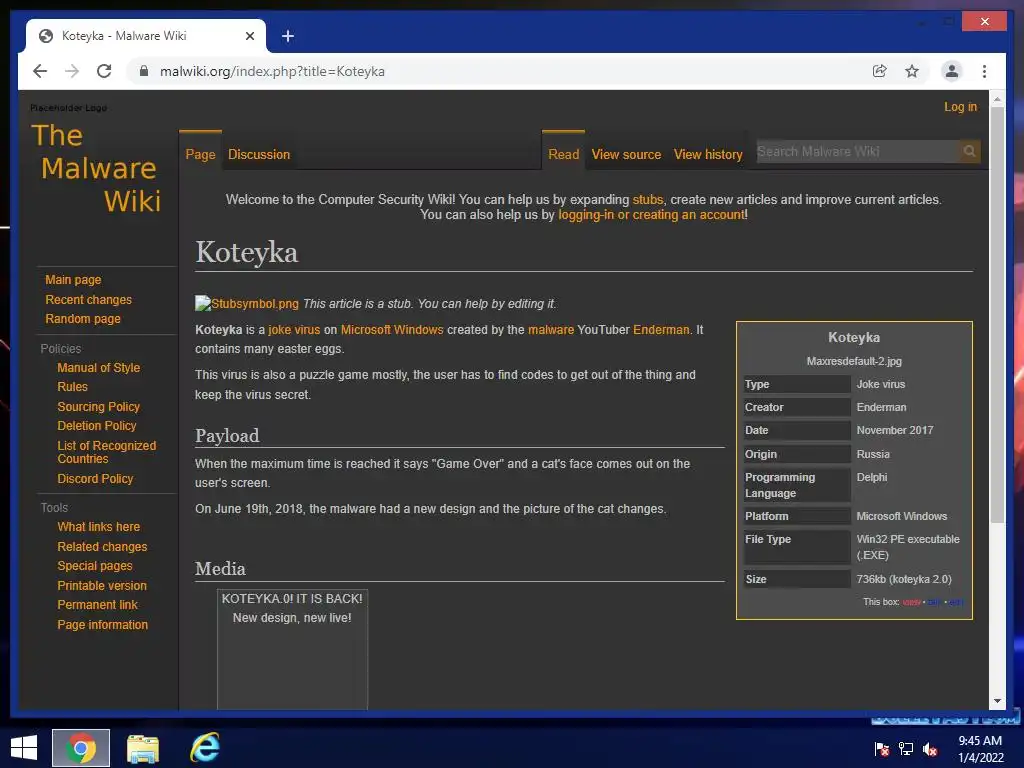
Task: Click What links here tool
Action: tap(99, 526)
